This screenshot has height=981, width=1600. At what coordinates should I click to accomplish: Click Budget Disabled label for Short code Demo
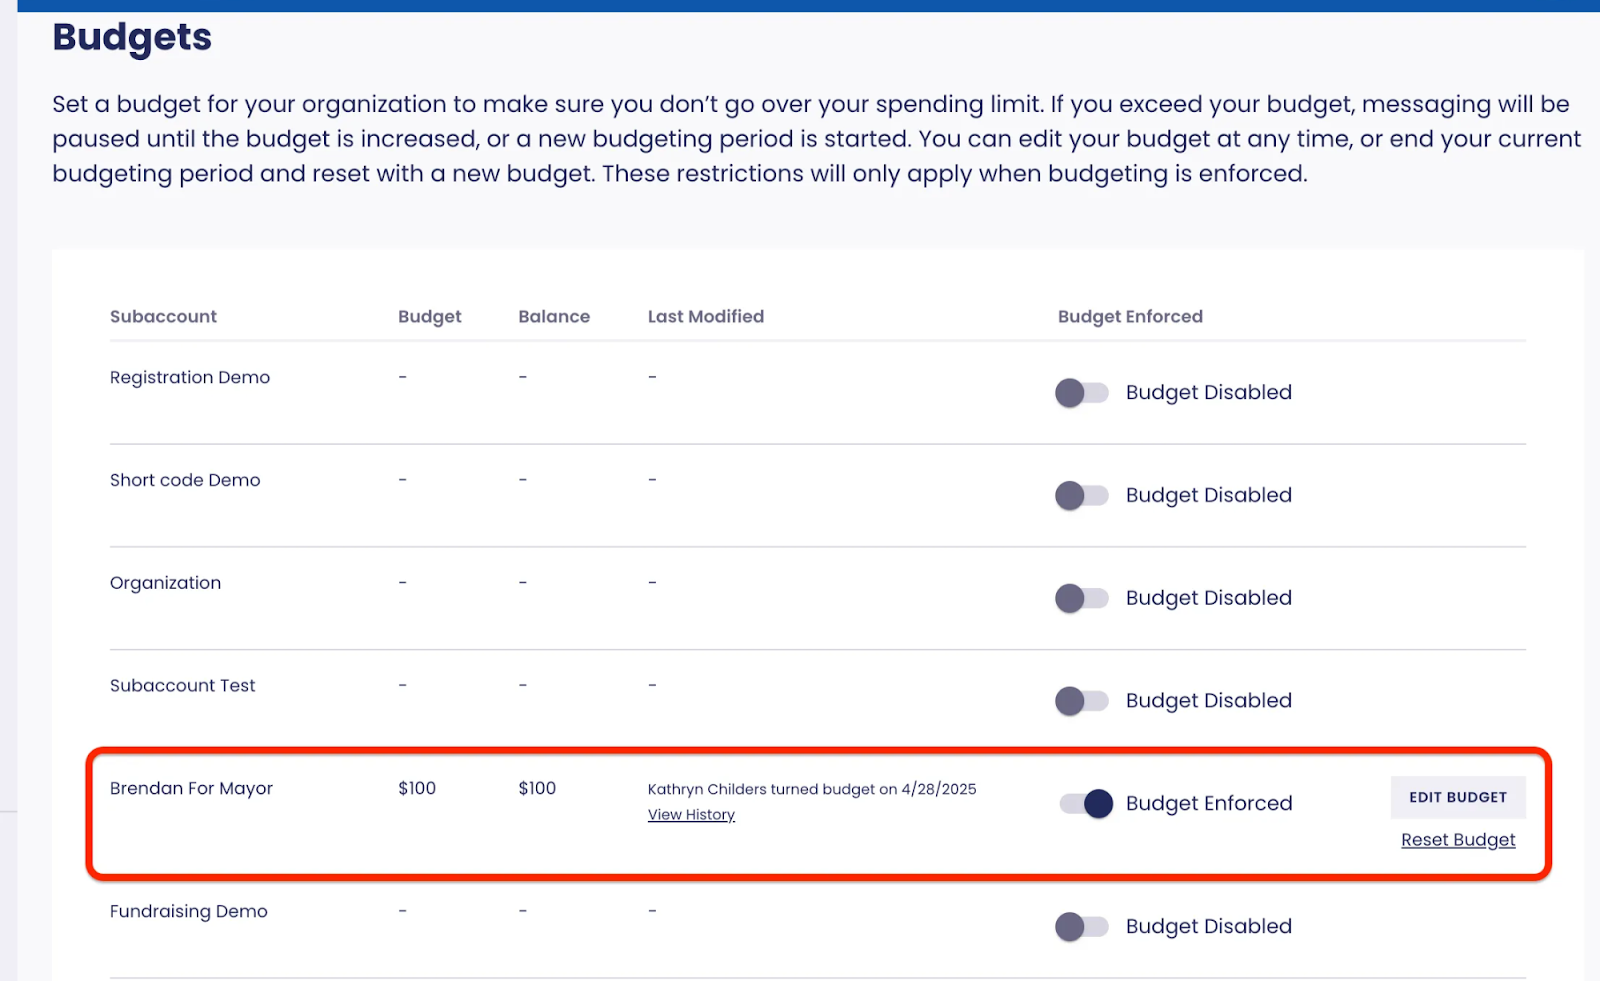[x=1209, y=495]
